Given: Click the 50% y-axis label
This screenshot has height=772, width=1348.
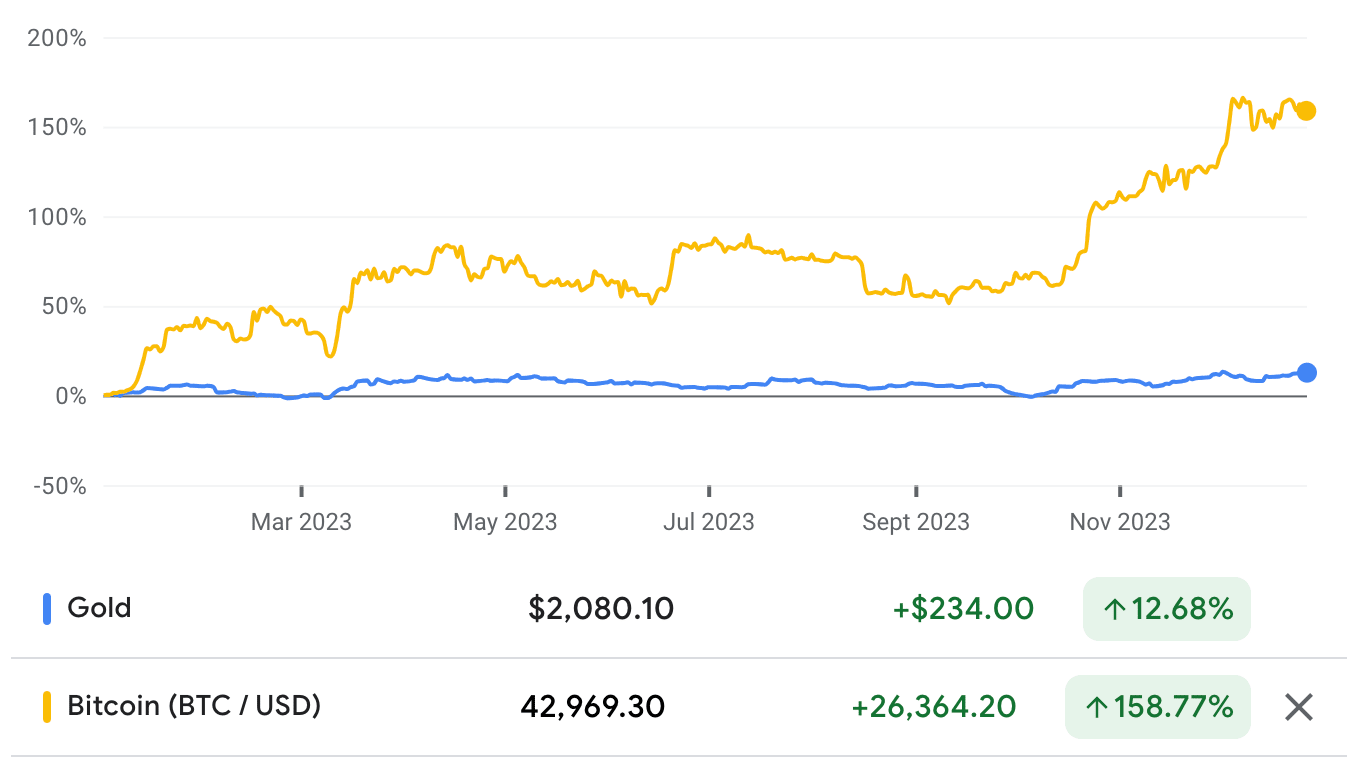Looking at the screenshot, I should [x=64, y=307].
